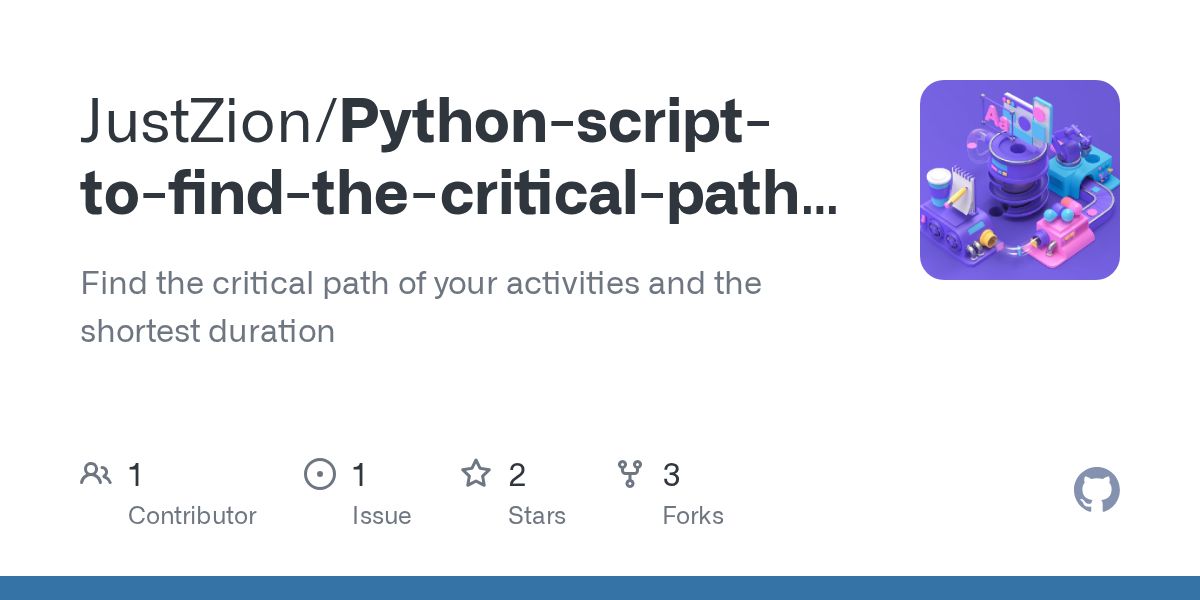Click the contributor count number 1

pos(136,475)
